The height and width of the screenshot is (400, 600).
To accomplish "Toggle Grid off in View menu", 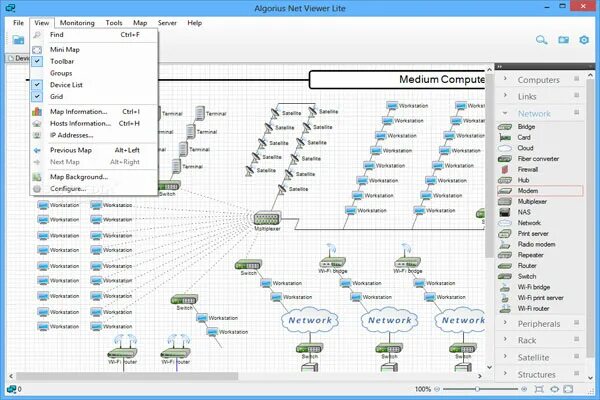I will tap(94, 97).
